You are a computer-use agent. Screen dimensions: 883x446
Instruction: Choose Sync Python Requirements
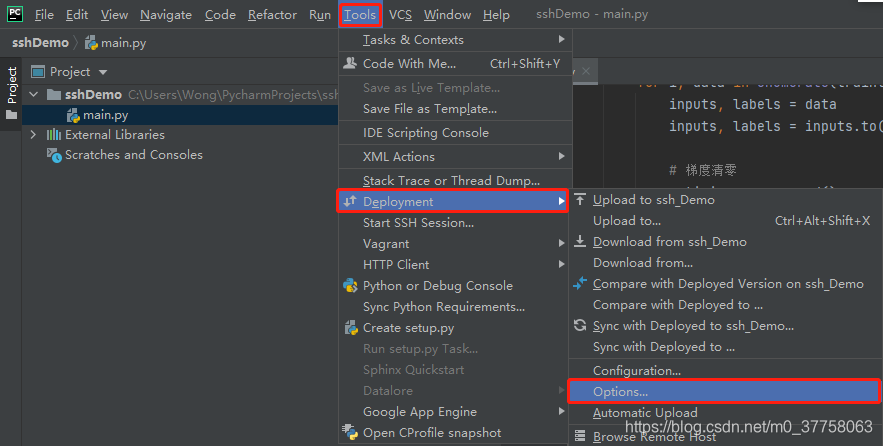455,307
